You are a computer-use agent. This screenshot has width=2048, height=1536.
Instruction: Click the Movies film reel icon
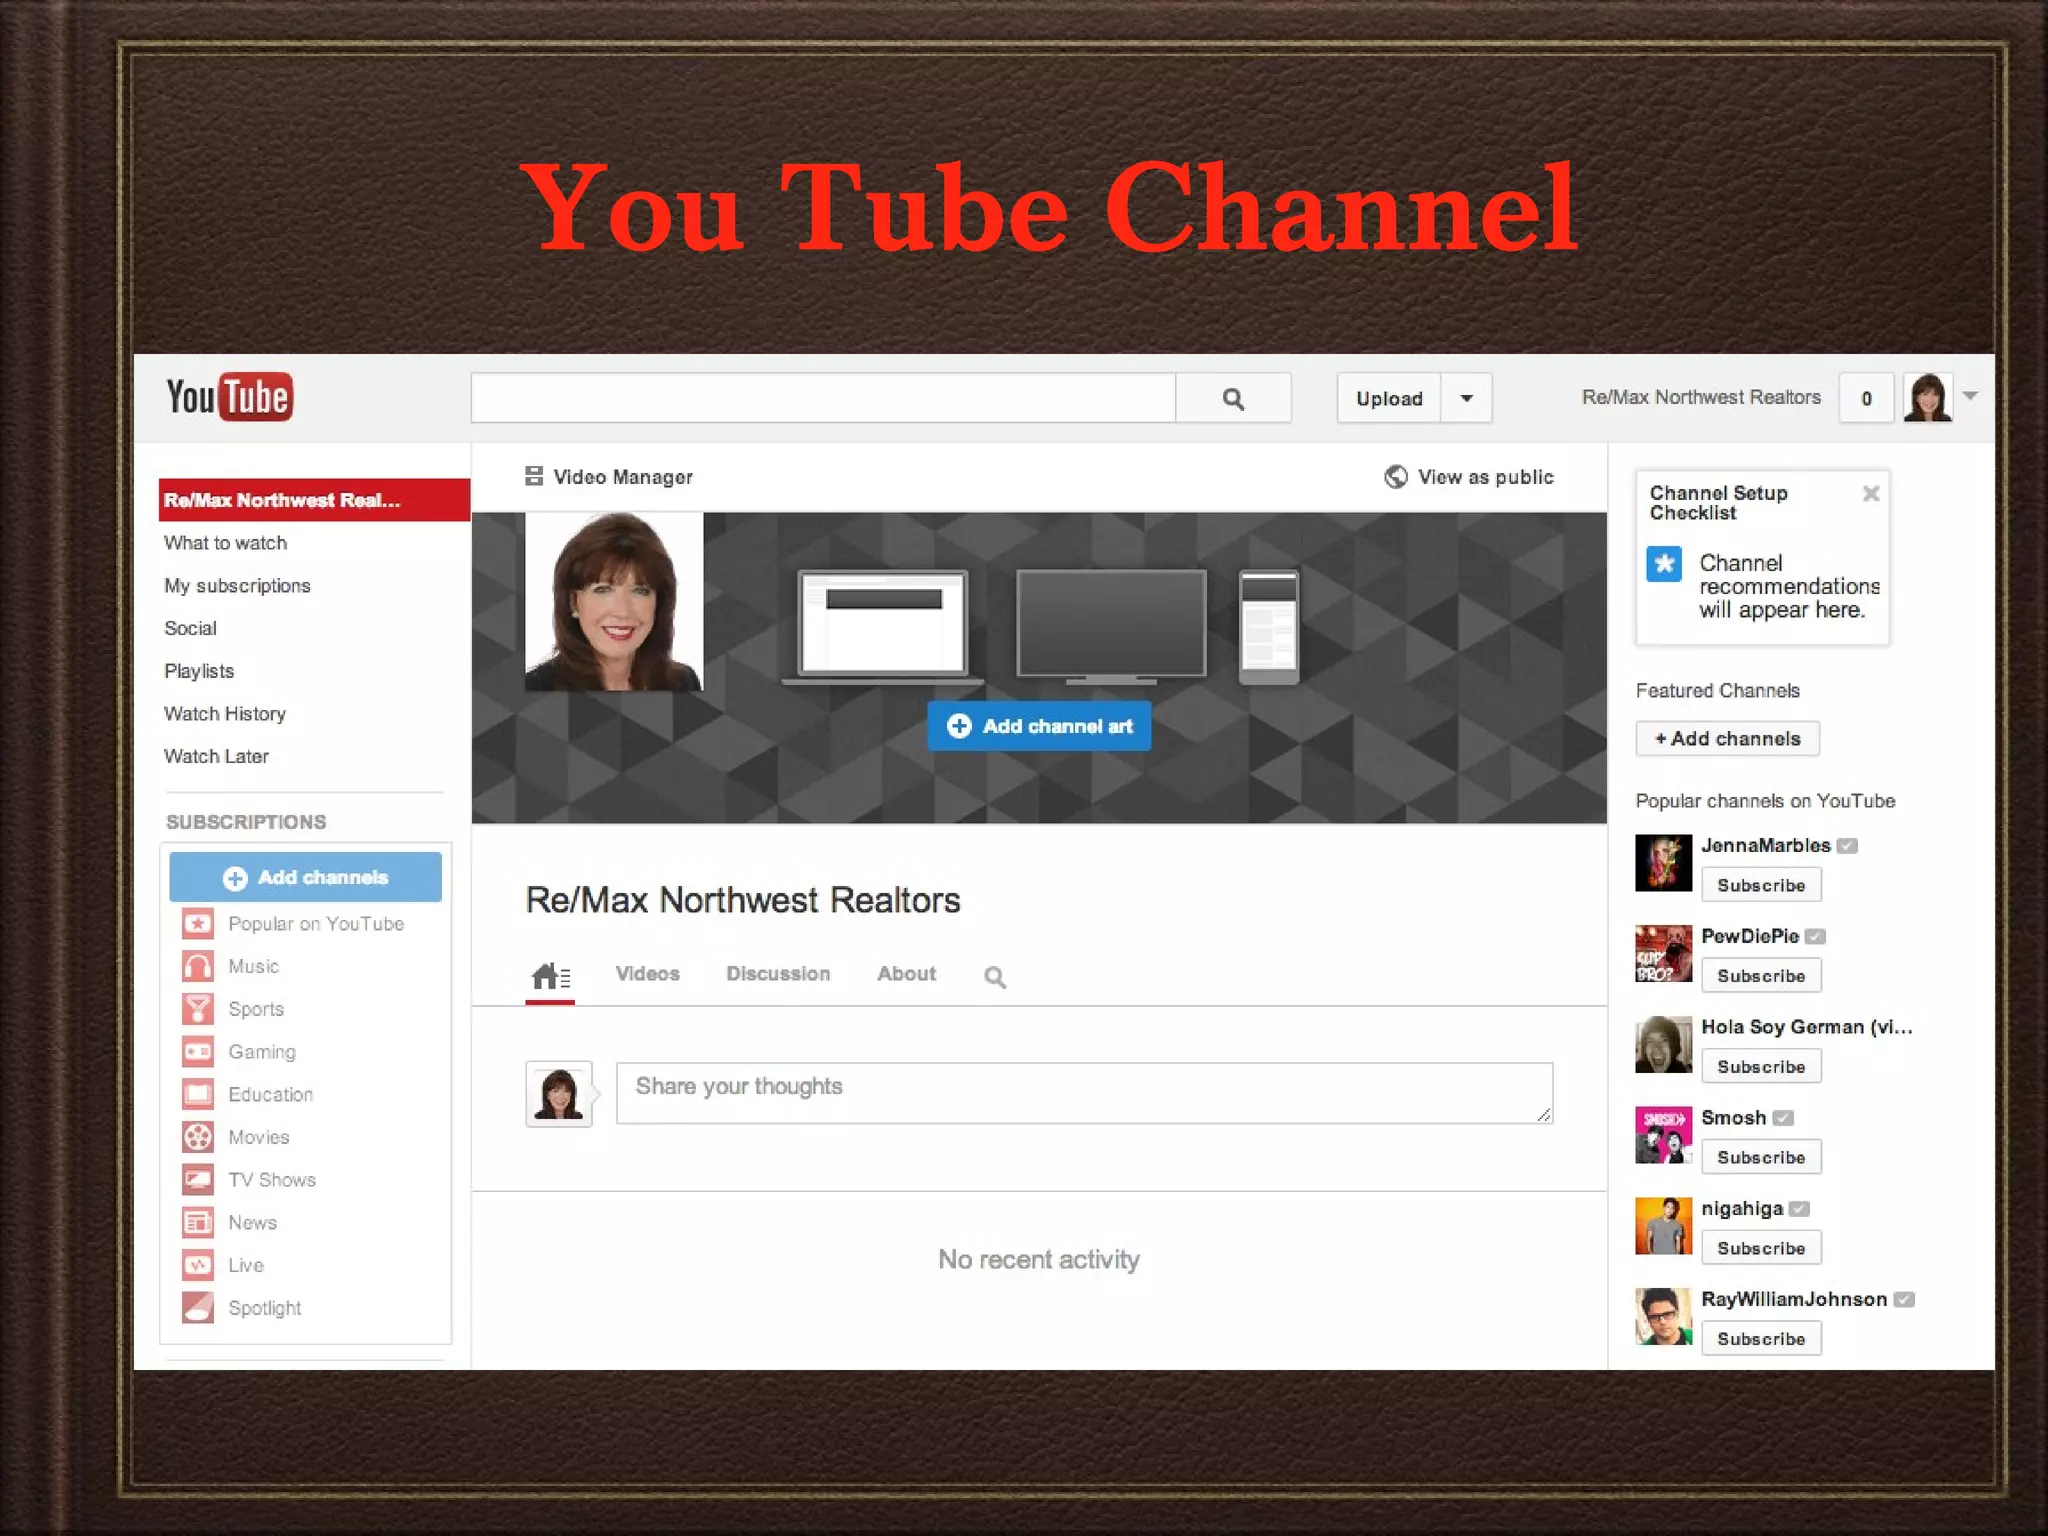[198, 1137]
